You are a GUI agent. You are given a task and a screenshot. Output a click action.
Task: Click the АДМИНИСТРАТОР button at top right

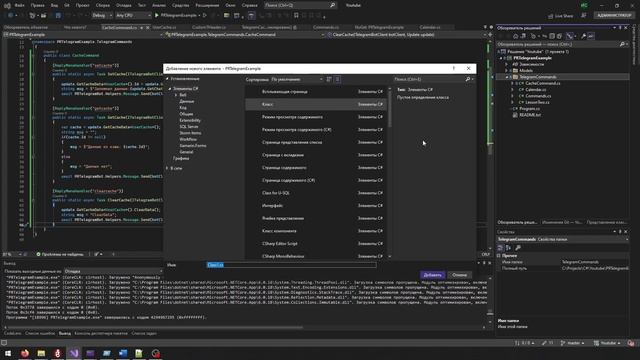point(614,16)
